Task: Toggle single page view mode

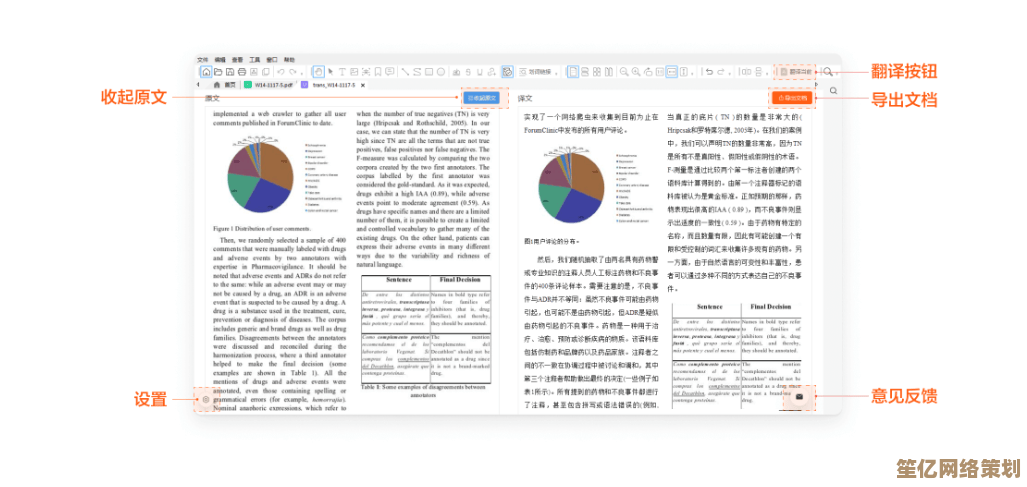Action: (573, 72)
